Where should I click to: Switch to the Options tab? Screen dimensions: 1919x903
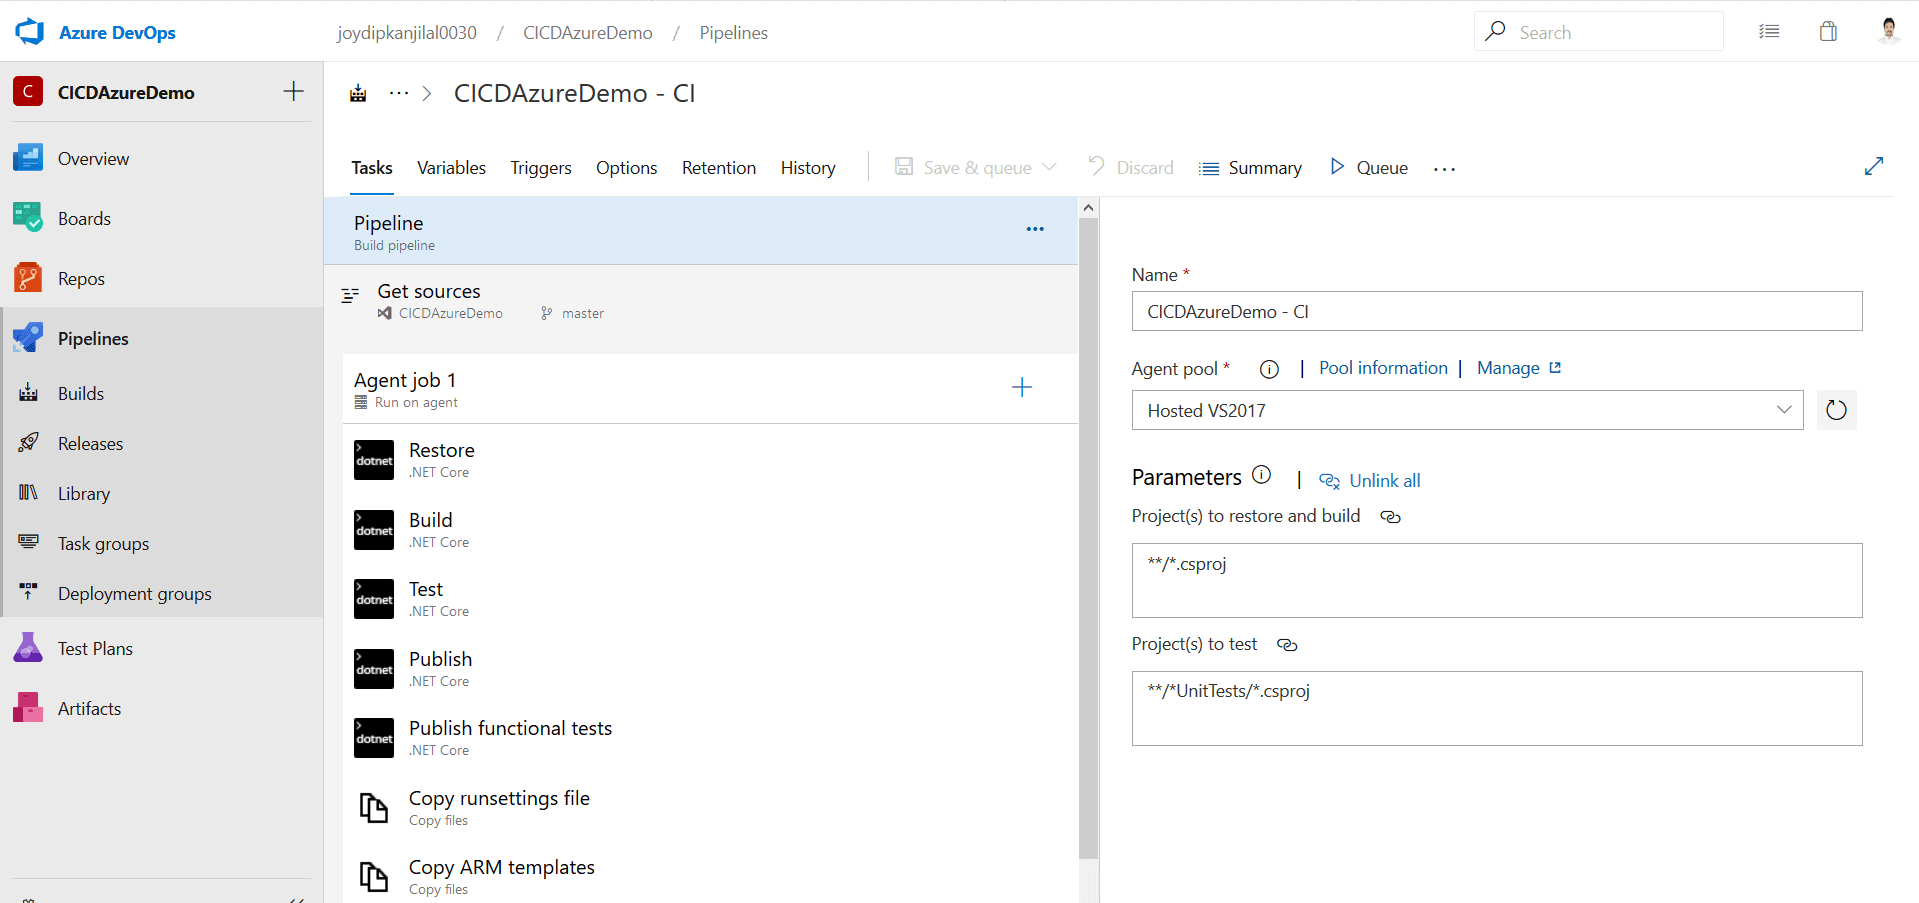pyautogui.click(x=627, y=168)
